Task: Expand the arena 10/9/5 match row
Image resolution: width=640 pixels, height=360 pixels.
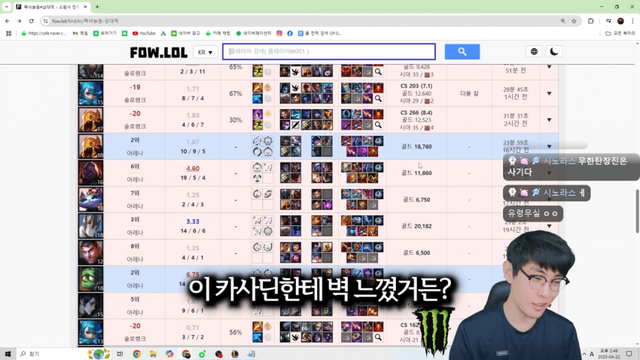Action: point(549,146)
